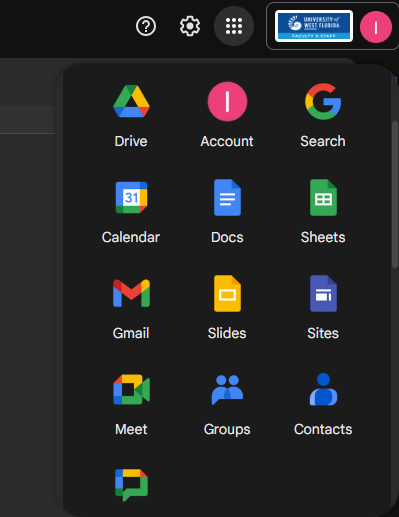Open Google Slides
The height and width of the screenshot is (517, 399).
(227, 307)
